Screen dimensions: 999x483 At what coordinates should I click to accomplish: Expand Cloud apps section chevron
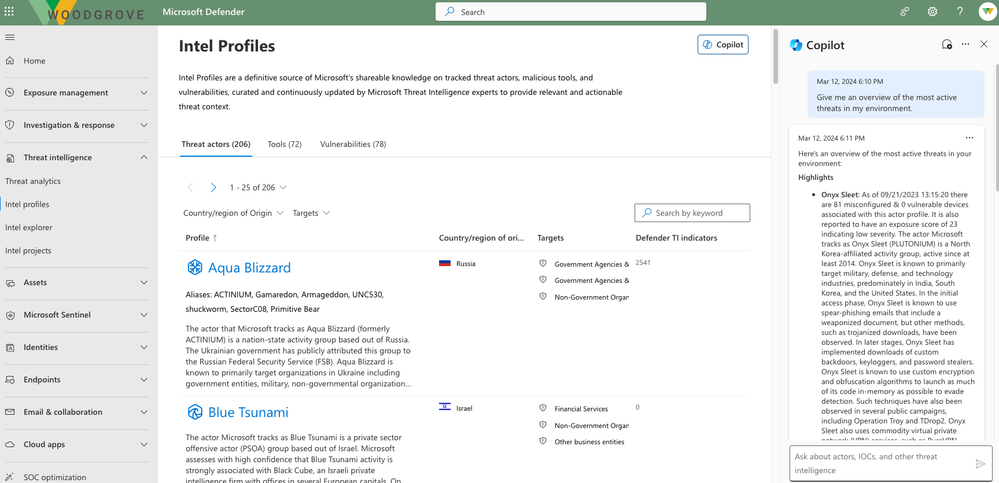click(144, 445)
